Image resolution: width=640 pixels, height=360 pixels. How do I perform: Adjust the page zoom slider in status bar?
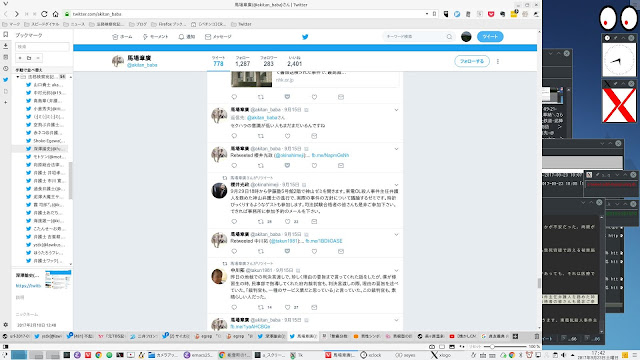(x=504, y=347)
